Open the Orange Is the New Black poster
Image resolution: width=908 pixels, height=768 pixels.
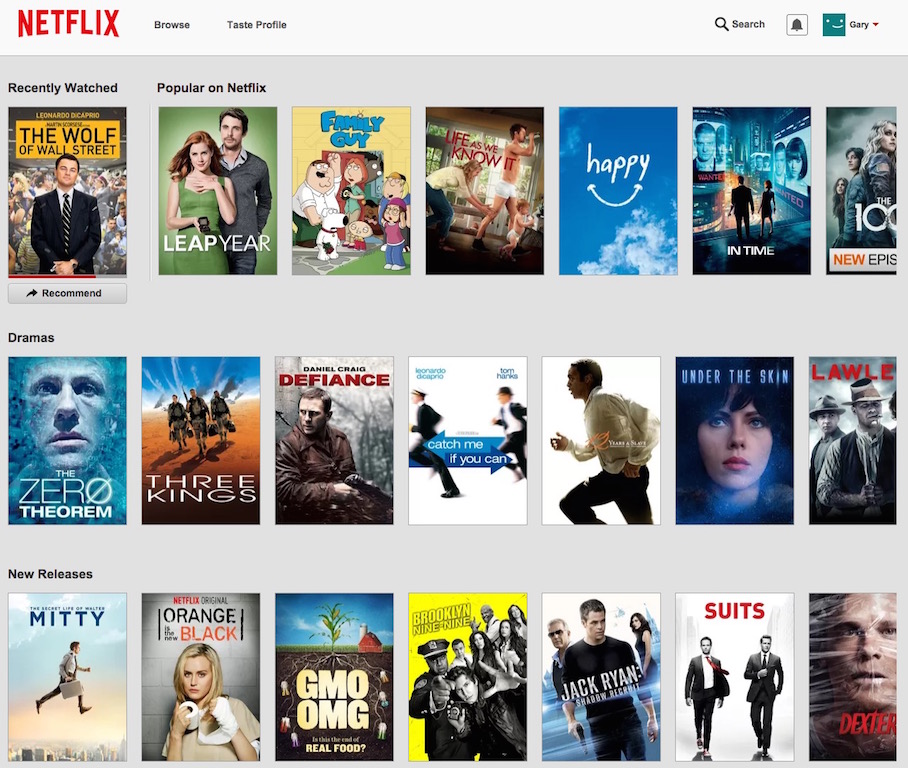pos(201,677)
